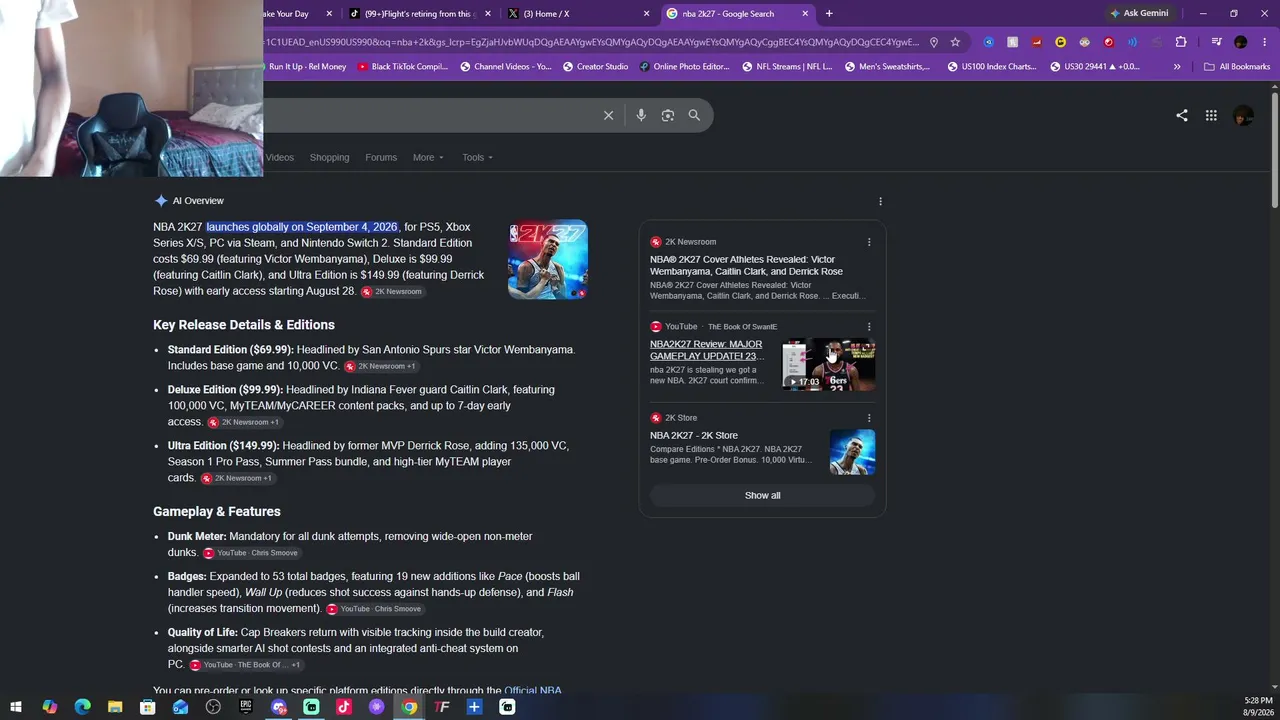Open Google Lens image search
1280x720 pixels.
point(668,115)
